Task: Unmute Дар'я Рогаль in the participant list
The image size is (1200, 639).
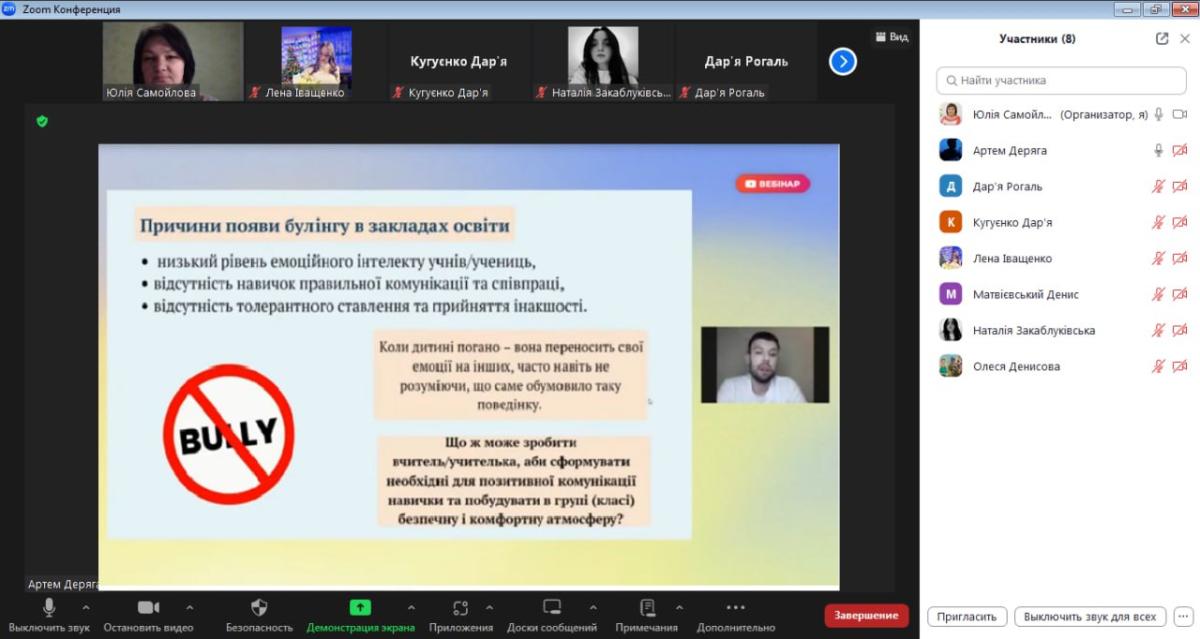Action: coord(1159,186)
